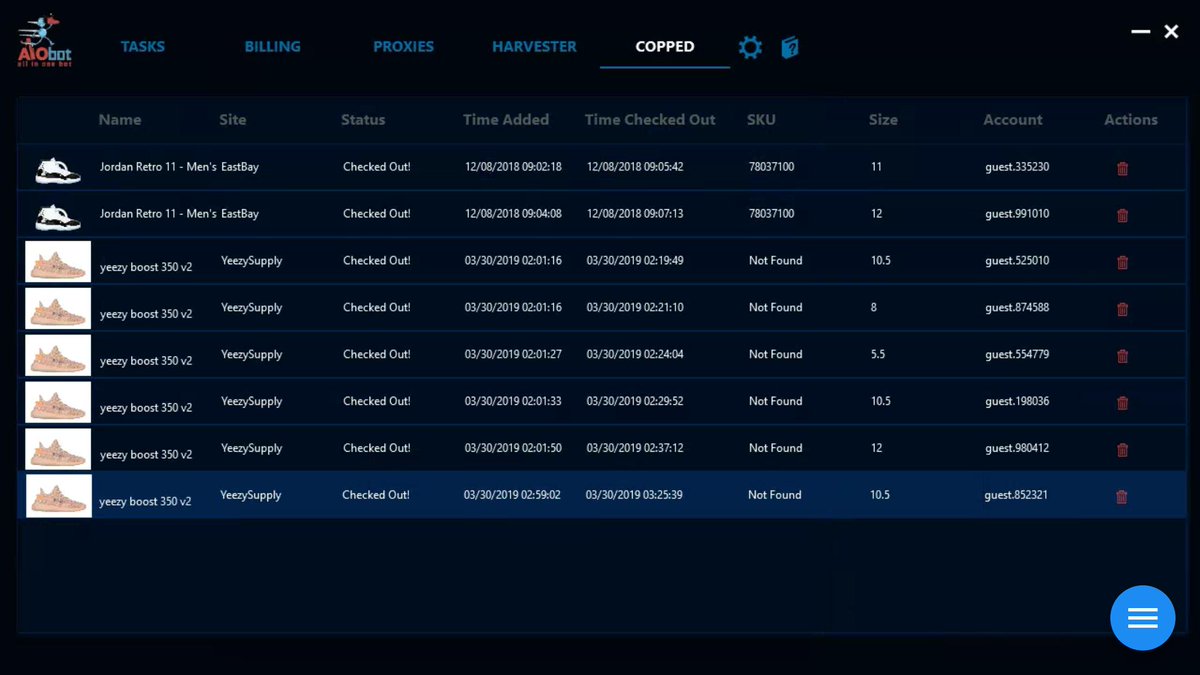Click checkout time 03/30/2019 02:29:52

(x=635, y=402)
